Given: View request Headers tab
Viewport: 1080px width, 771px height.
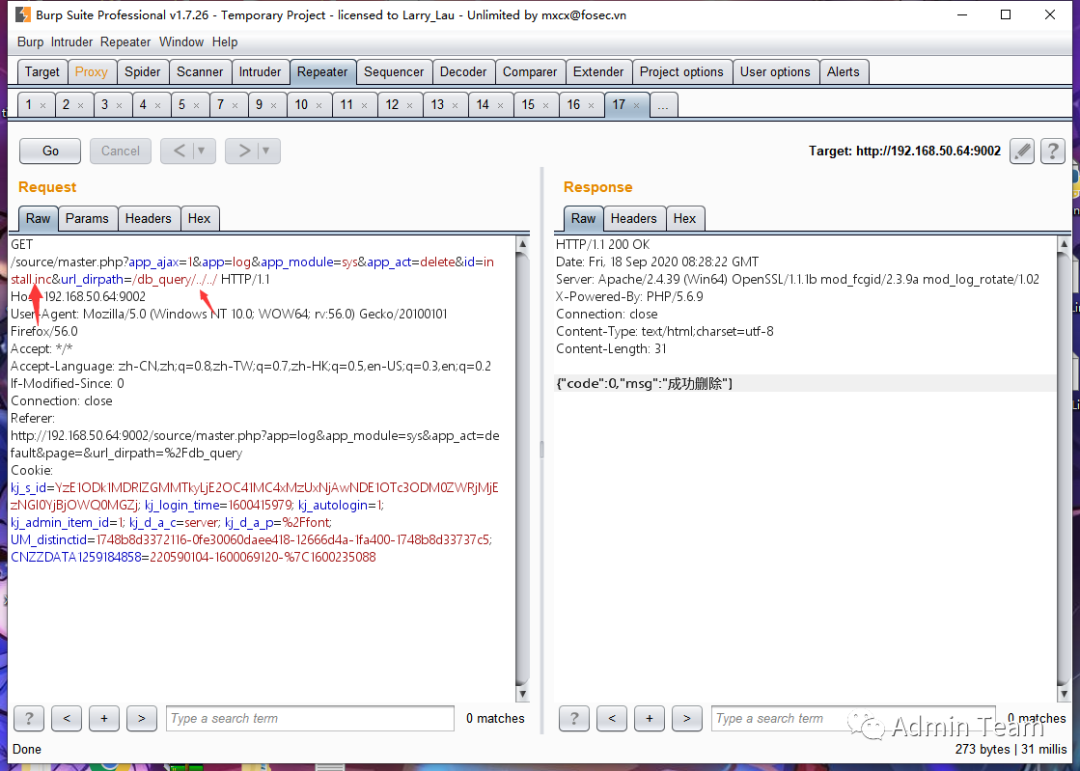Looking at the screenshot, I should pyautogui.click(x=148, y=218).
